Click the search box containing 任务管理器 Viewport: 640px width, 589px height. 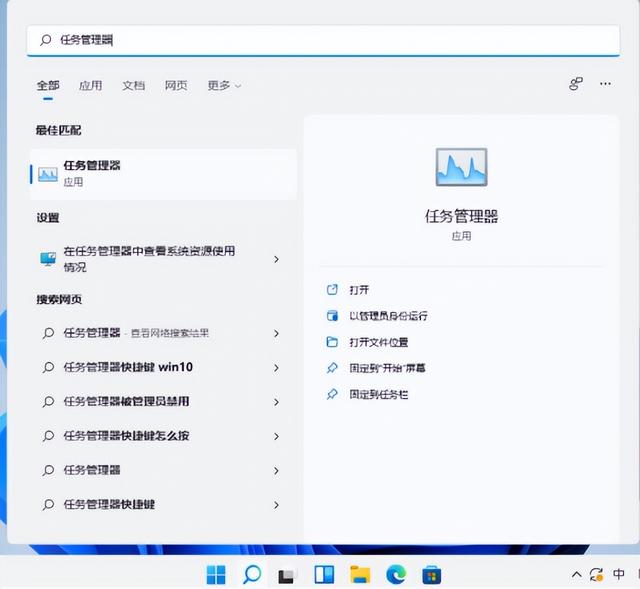click(323, 40)
